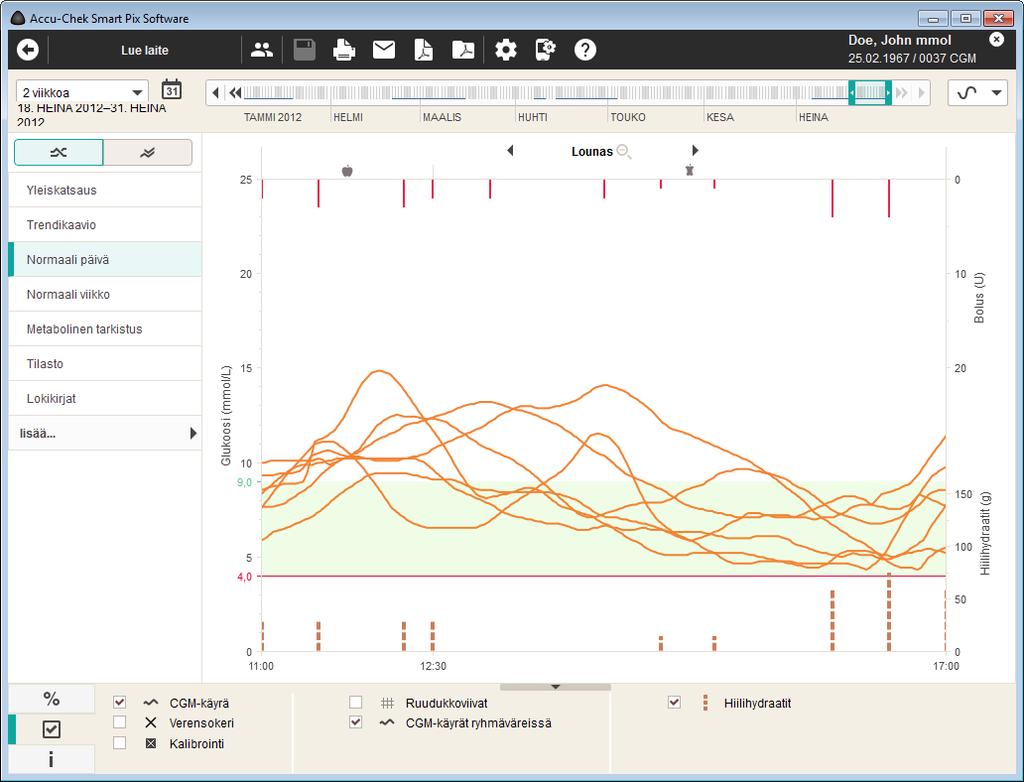Step timeline back one arrow

(216, 93)
